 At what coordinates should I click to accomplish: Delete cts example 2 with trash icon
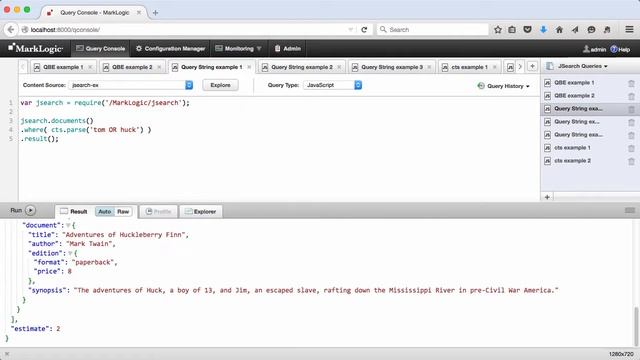click(x=631, y=161)
